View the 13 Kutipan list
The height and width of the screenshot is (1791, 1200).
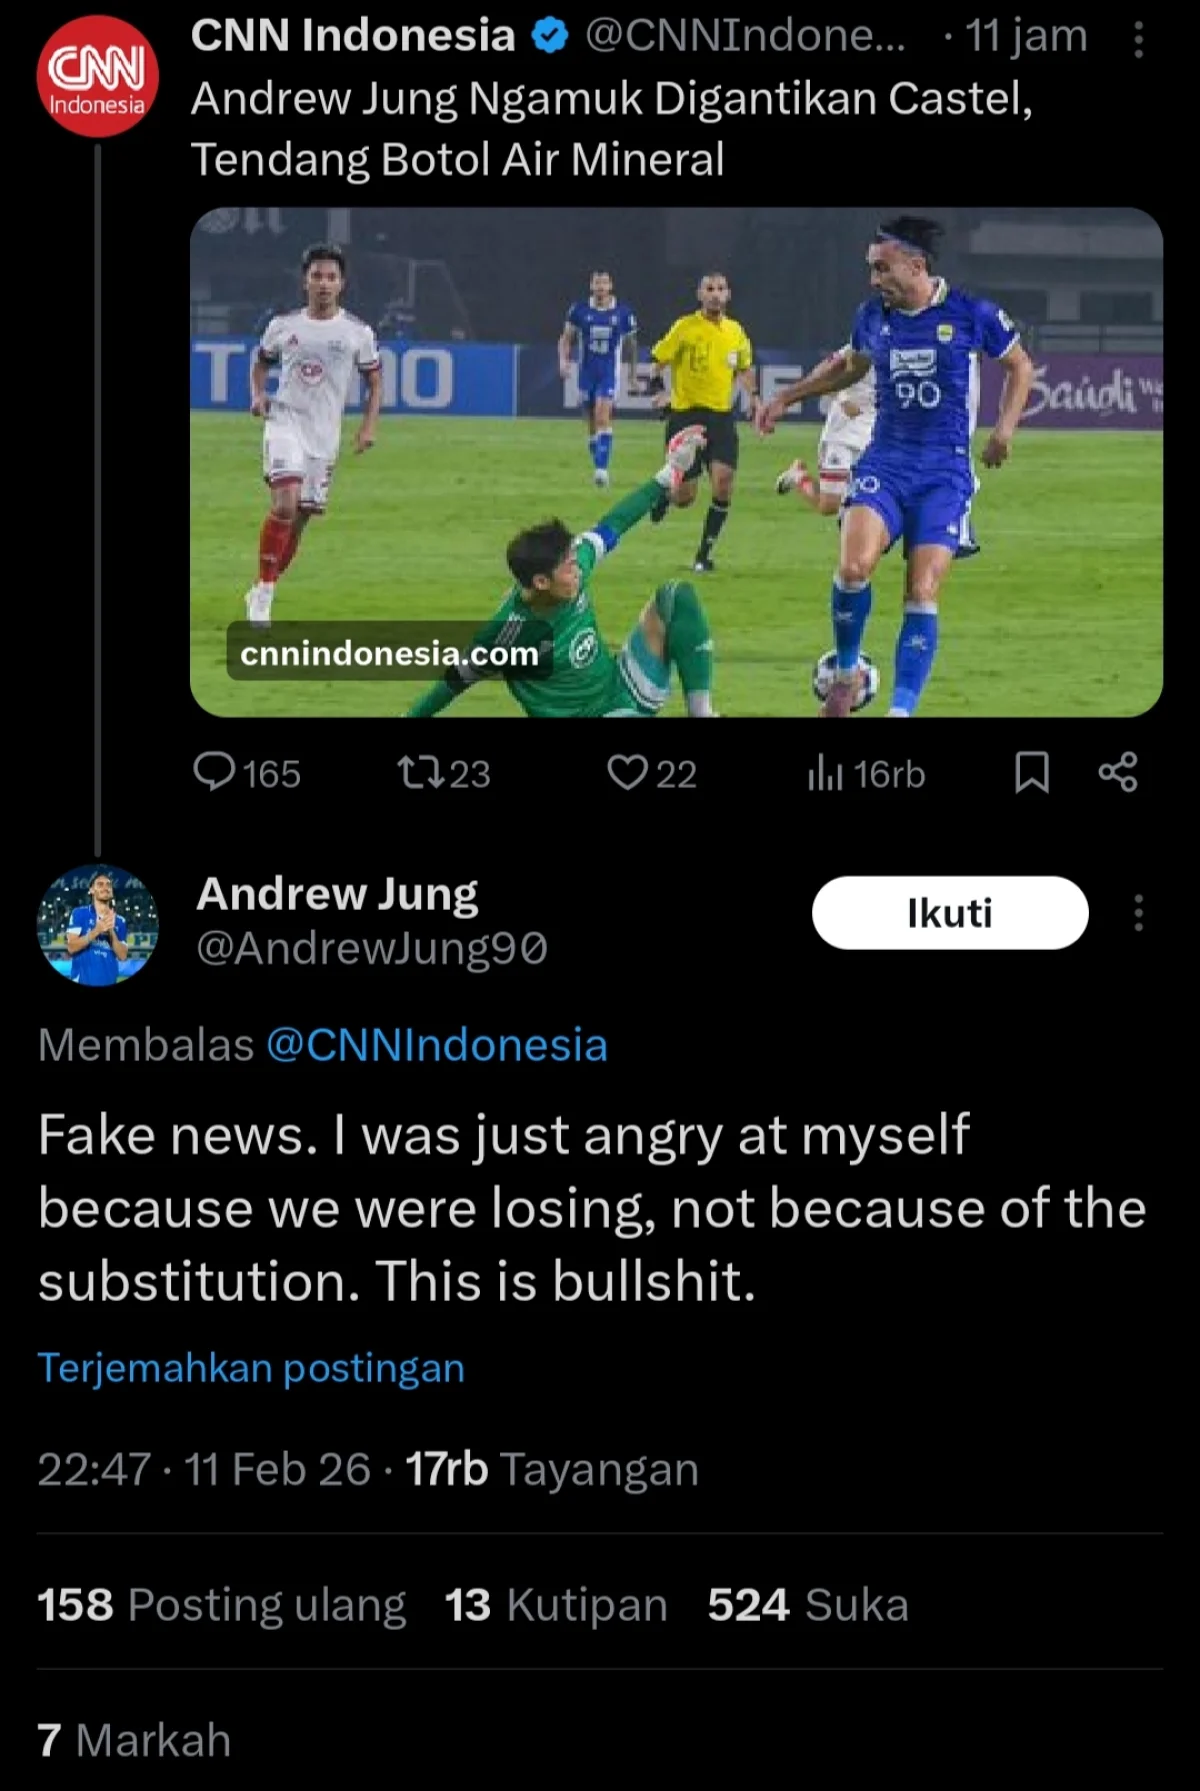point(556,1605)
